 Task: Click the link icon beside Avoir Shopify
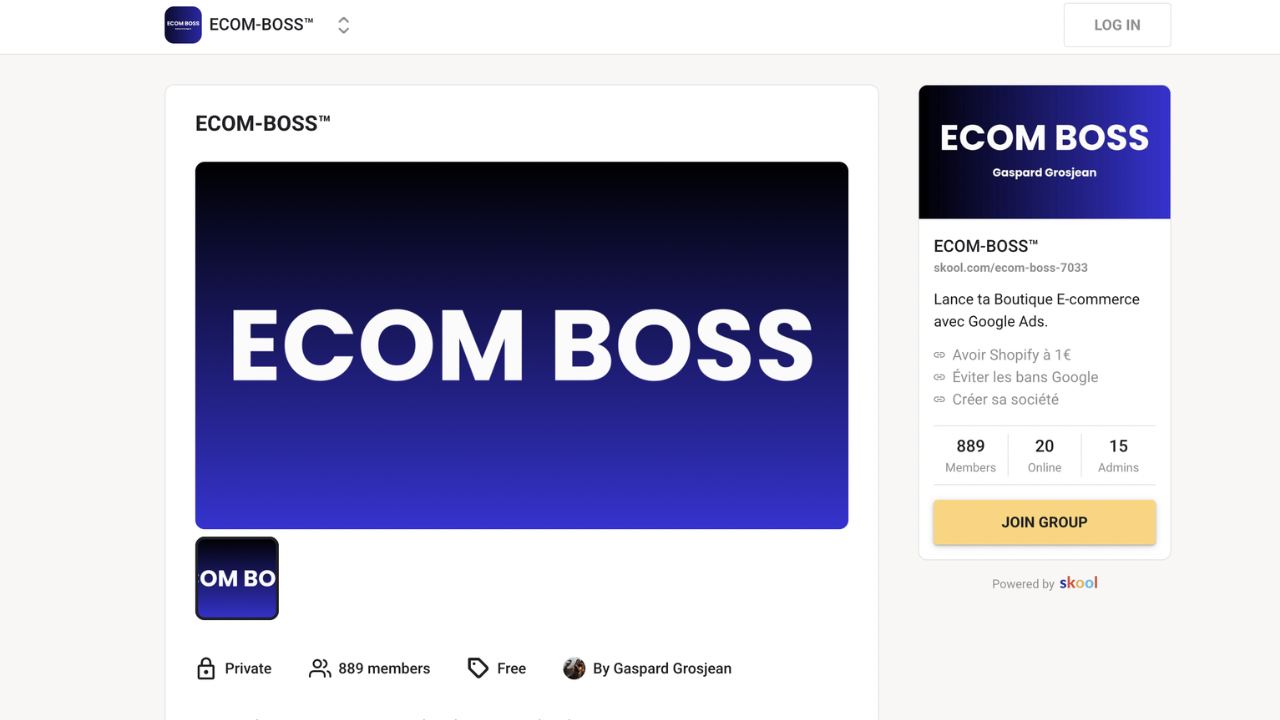[x=939, y=355]
